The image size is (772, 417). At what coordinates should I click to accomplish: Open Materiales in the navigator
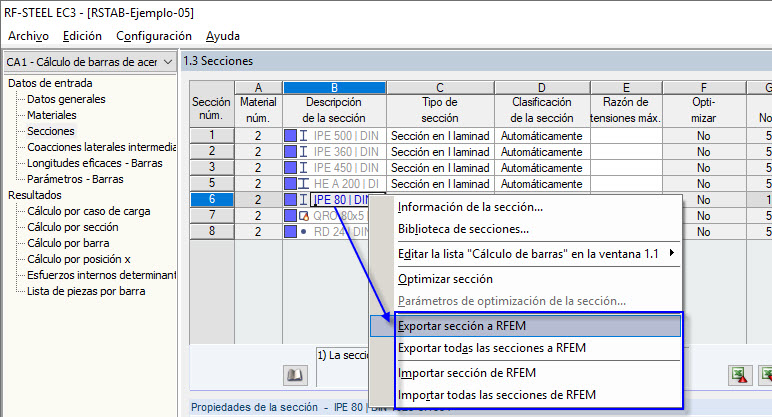click(52, 115)
